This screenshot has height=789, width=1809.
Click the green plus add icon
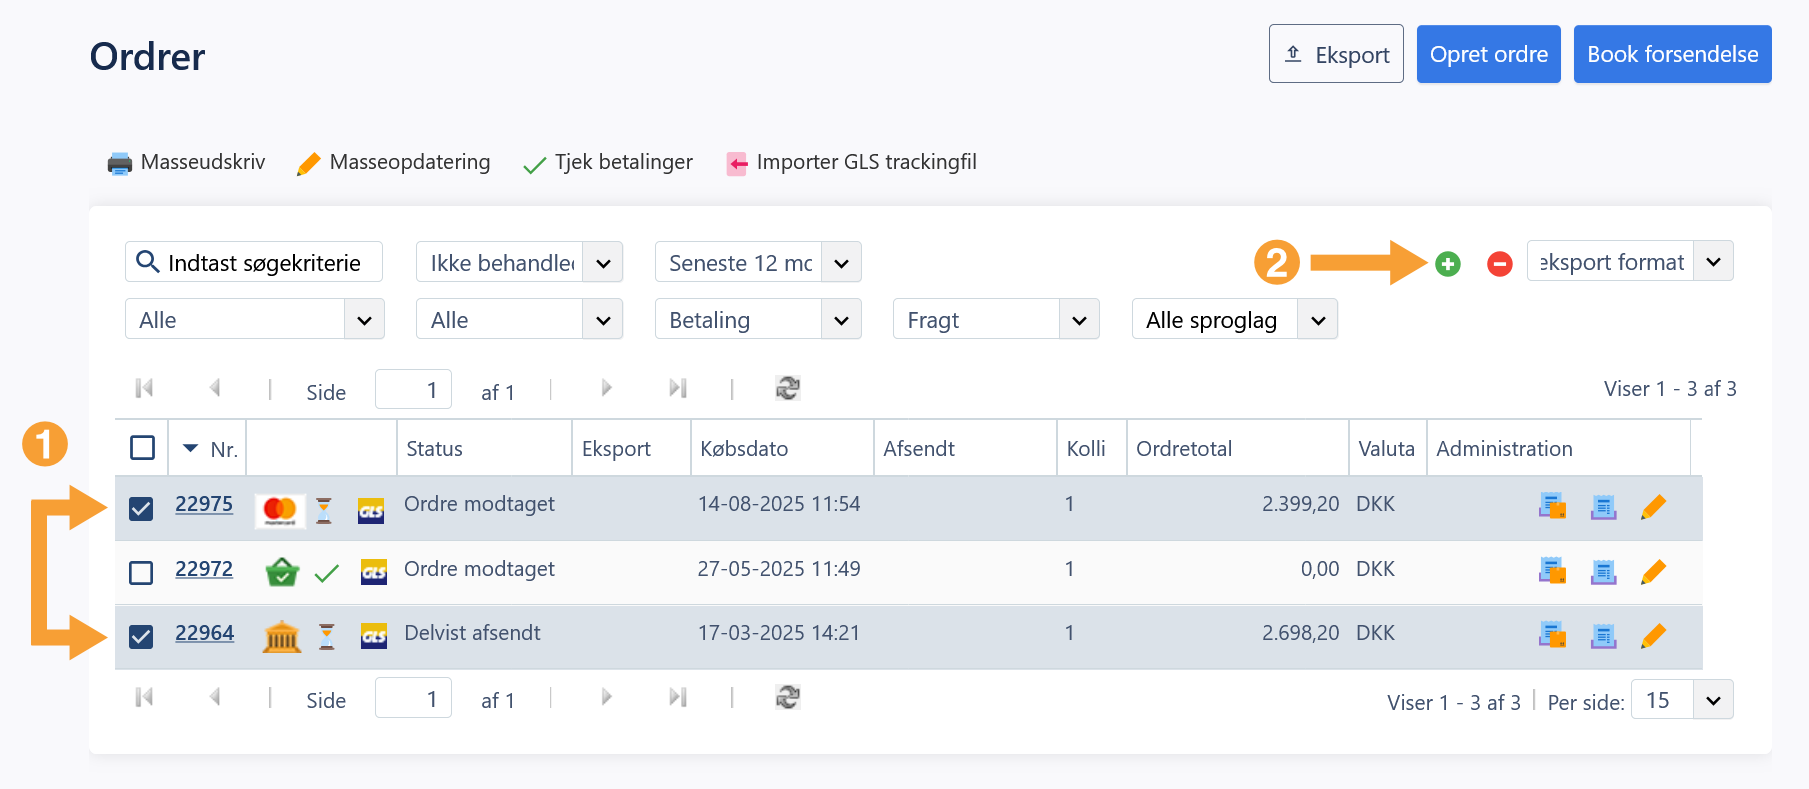(1447, 264)
